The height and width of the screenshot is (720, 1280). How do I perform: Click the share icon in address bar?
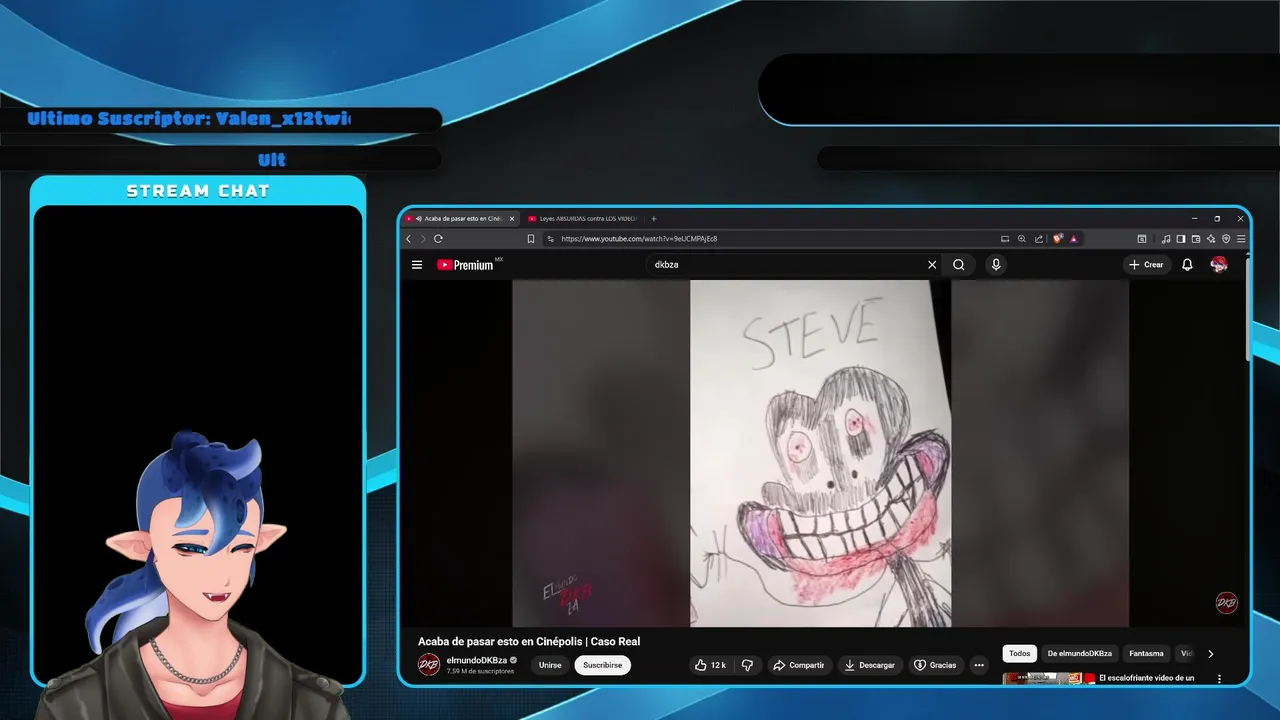coord(1039,239)
